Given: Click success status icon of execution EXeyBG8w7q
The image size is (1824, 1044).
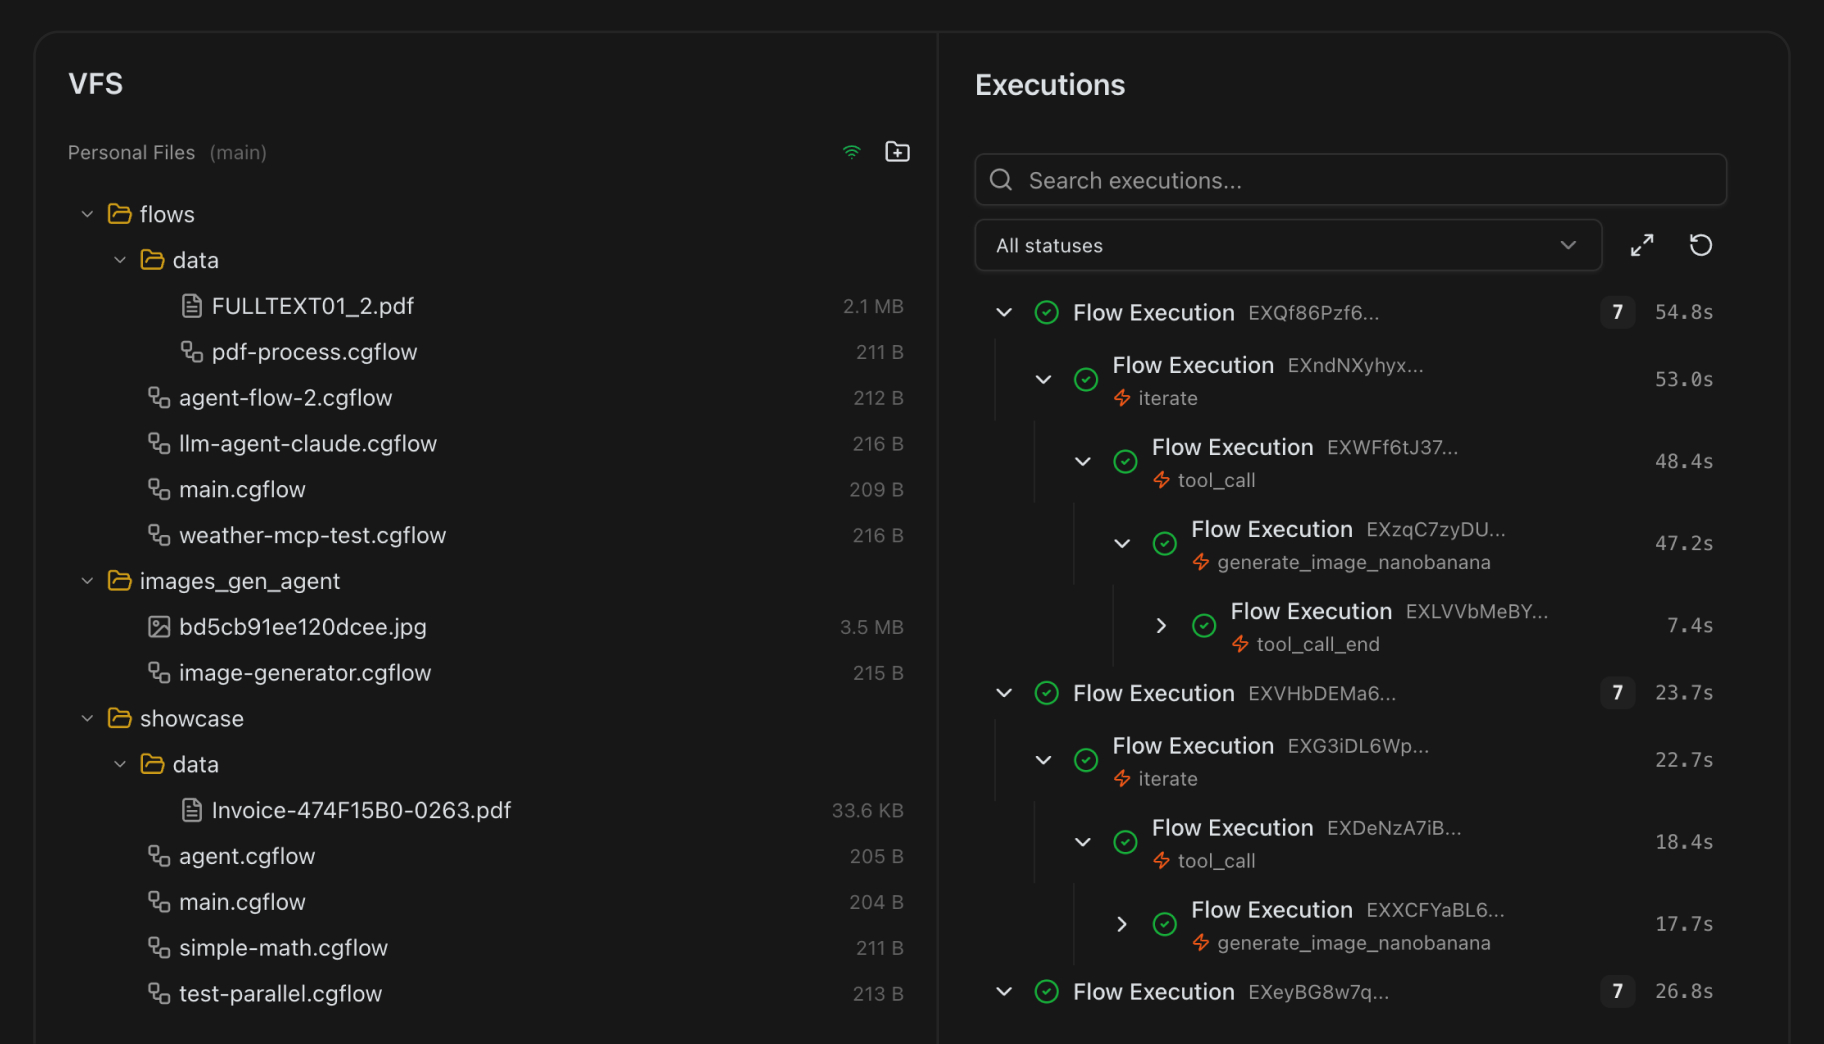Looking at the screenshot, I should 1047,992.
